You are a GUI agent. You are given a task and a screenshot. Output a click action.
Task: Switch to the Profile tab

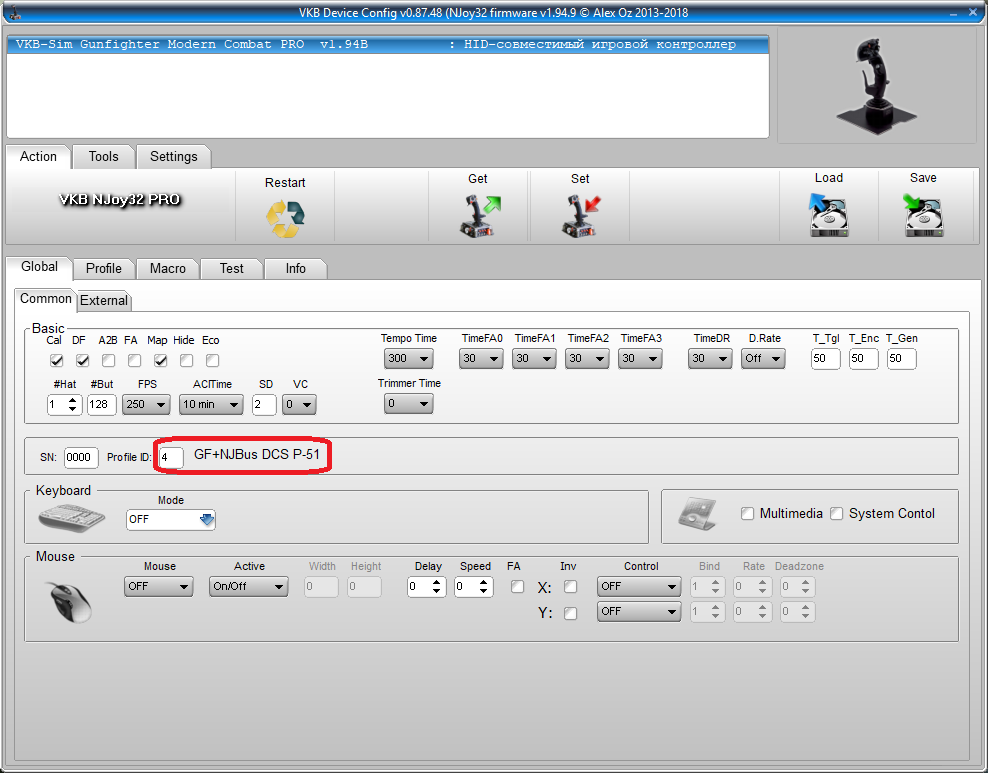(x=103, y=268)
